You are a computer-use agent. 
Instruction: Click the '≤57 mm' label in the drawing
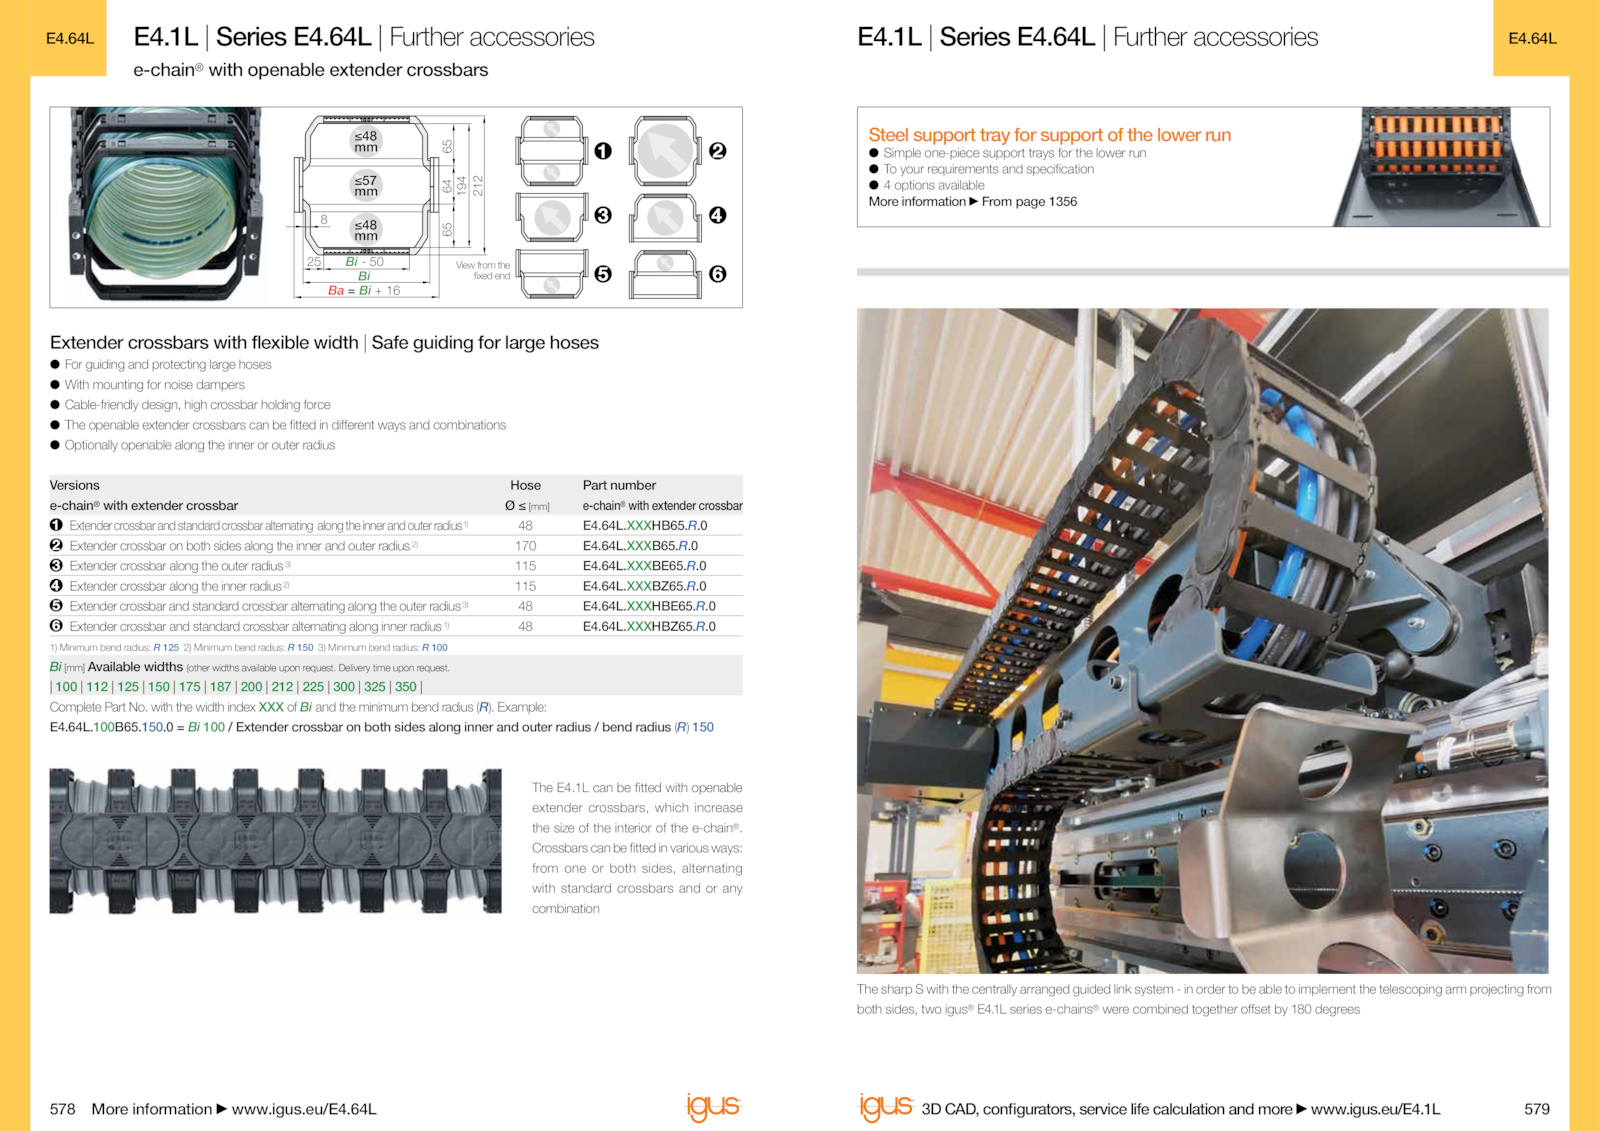click(366, 186)
